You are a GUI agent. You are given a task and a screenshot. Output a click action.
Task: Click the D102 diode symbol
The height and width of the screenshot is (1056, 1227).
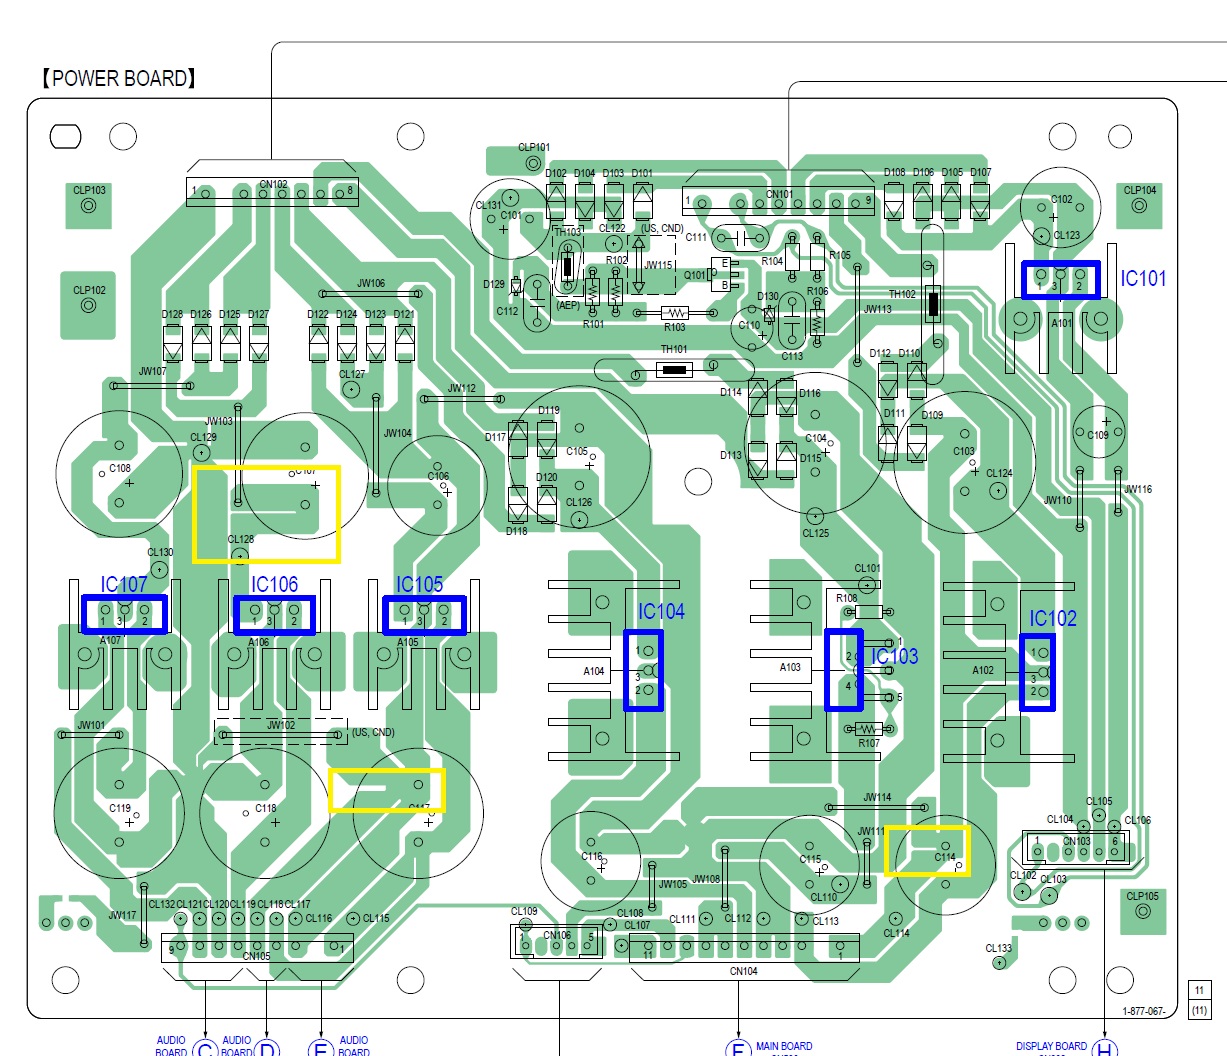click(x=556, y=201)
